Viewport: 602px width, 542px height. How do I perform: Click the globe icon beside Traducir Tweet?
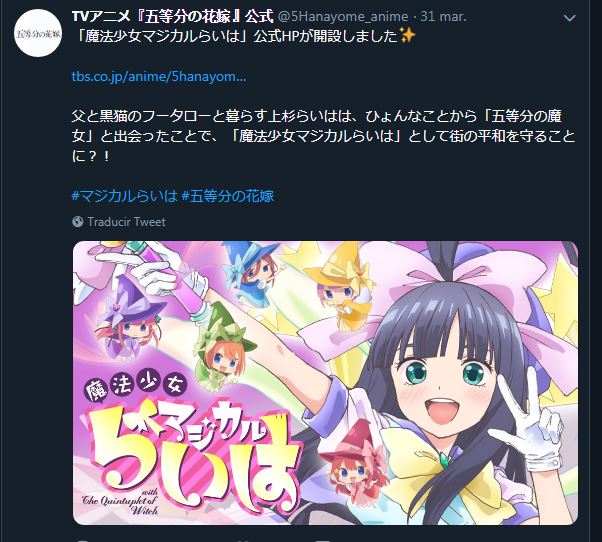click(78, 222)
